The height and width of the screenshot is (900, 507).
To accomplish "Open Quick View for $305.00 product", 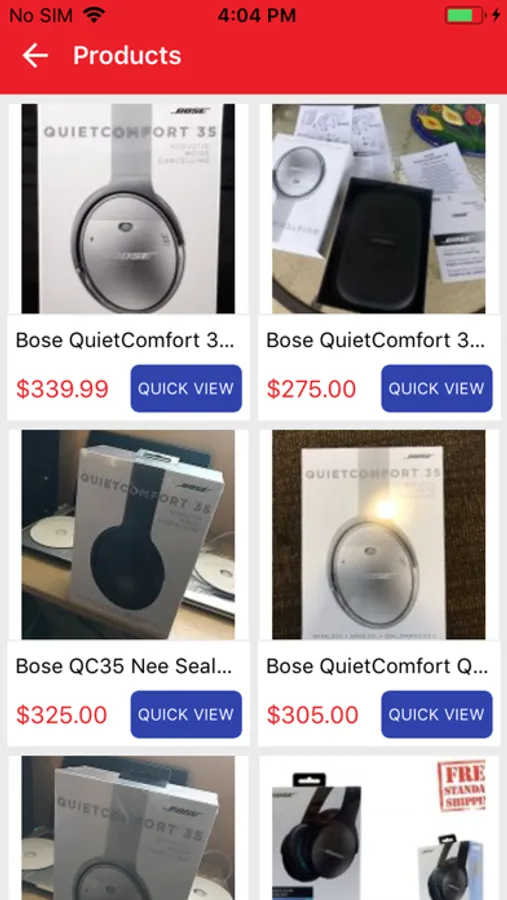I will coord(437,714).
